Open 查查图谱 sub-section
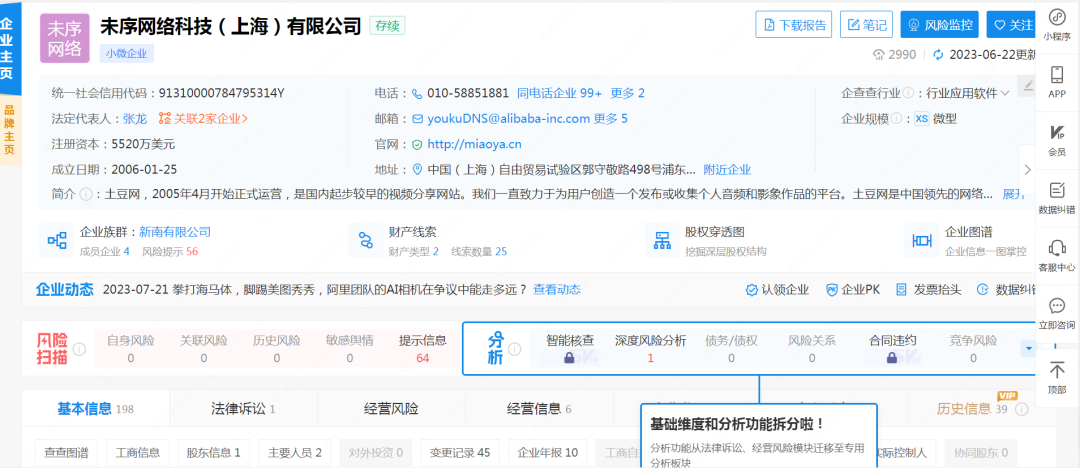 pyautogui.click(x=67, y=453)
